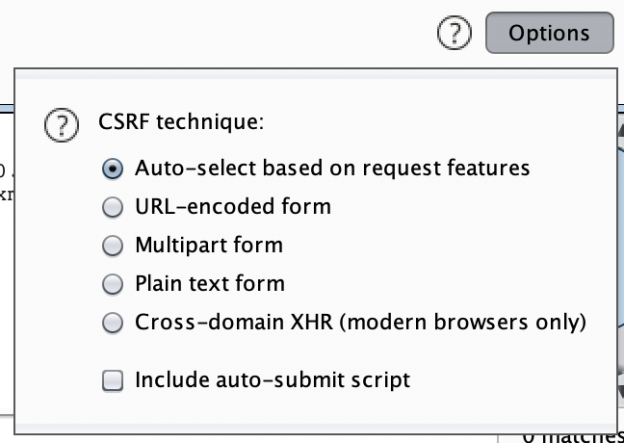The image size is (624, 443).
Task: Select the Multipart form radio button
Action: click(x=114, y=245)
